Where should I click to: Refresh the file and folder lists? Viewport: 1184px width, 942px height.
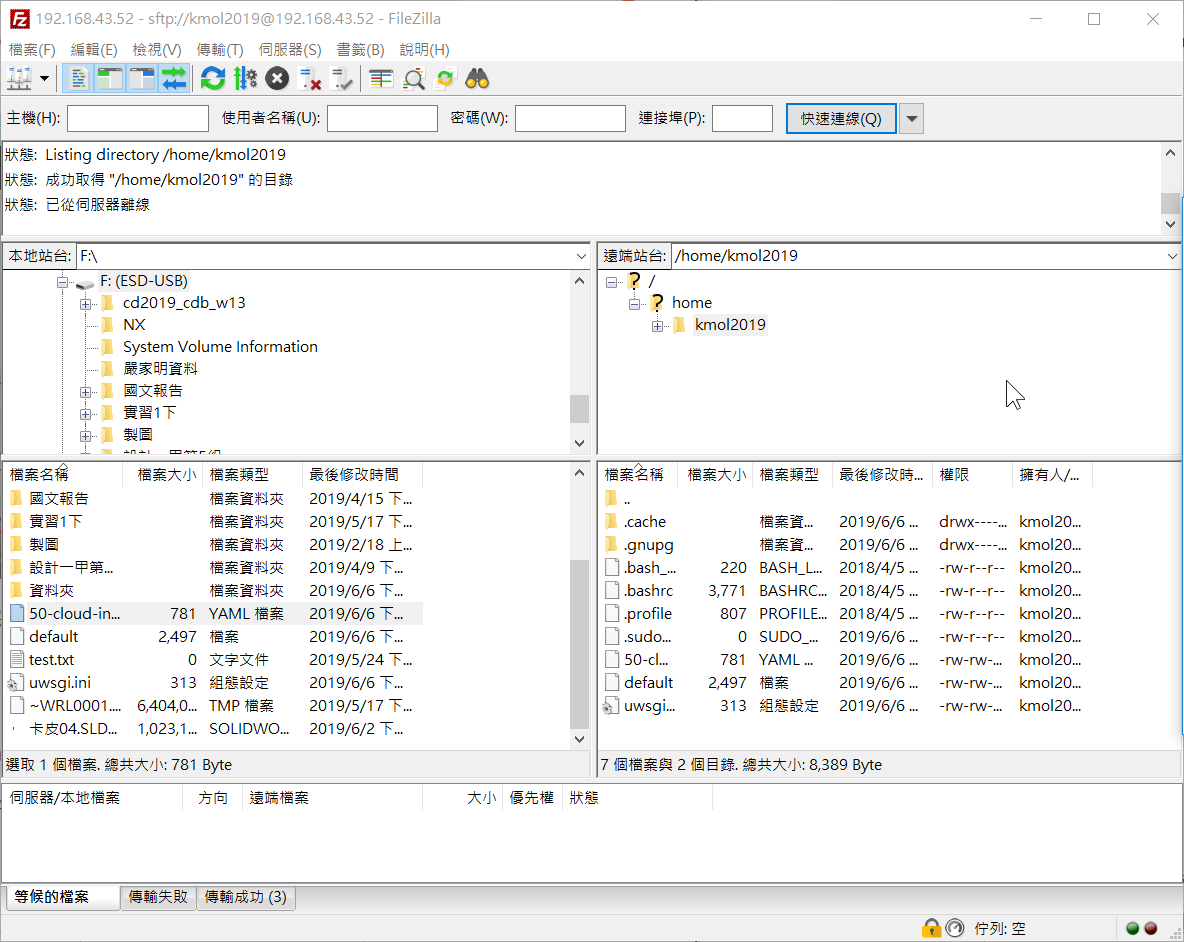point(213,78)
